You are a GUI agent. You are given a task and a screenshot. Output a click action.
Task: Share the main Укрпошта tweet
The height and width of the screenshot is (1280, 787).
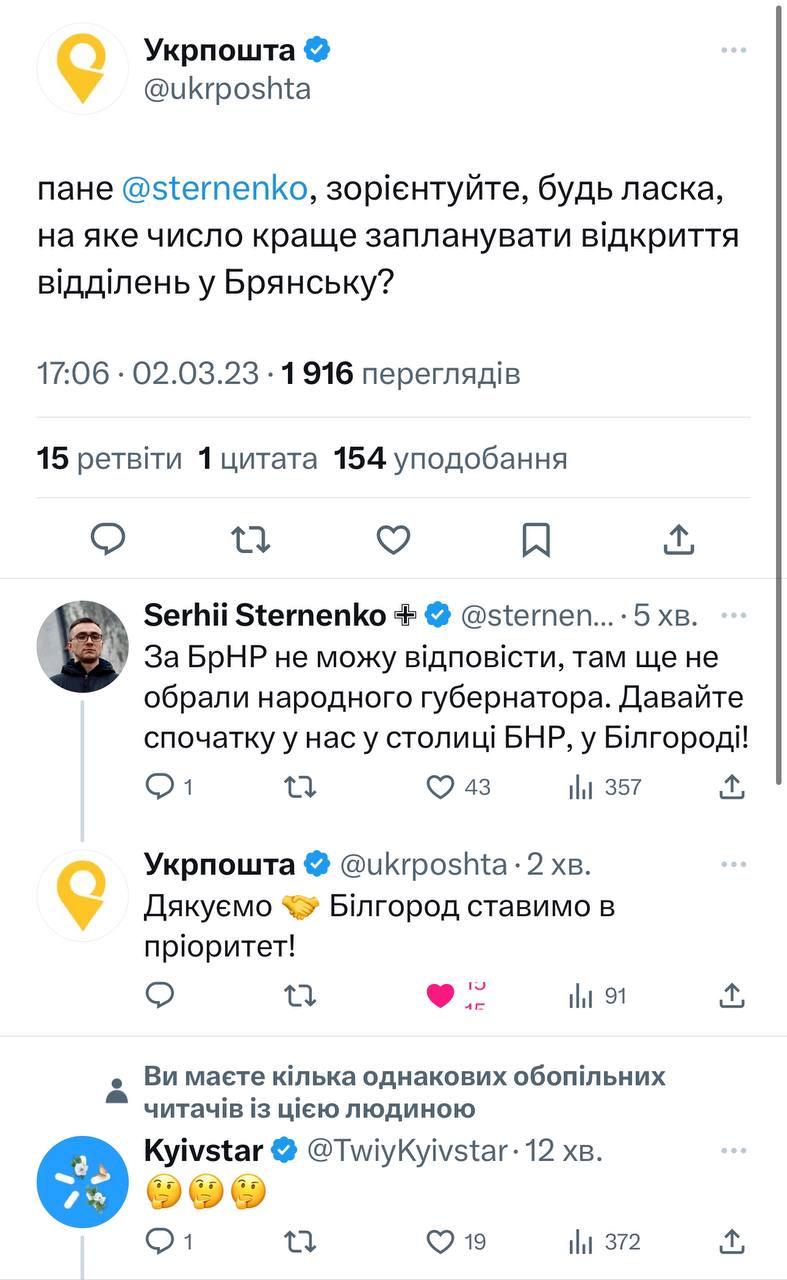point(679,540)
